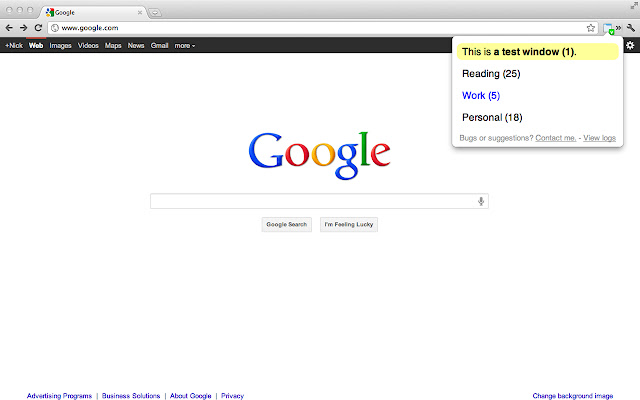Select the Images menu item
Screen dimensions: 640x400
(60, 46)
